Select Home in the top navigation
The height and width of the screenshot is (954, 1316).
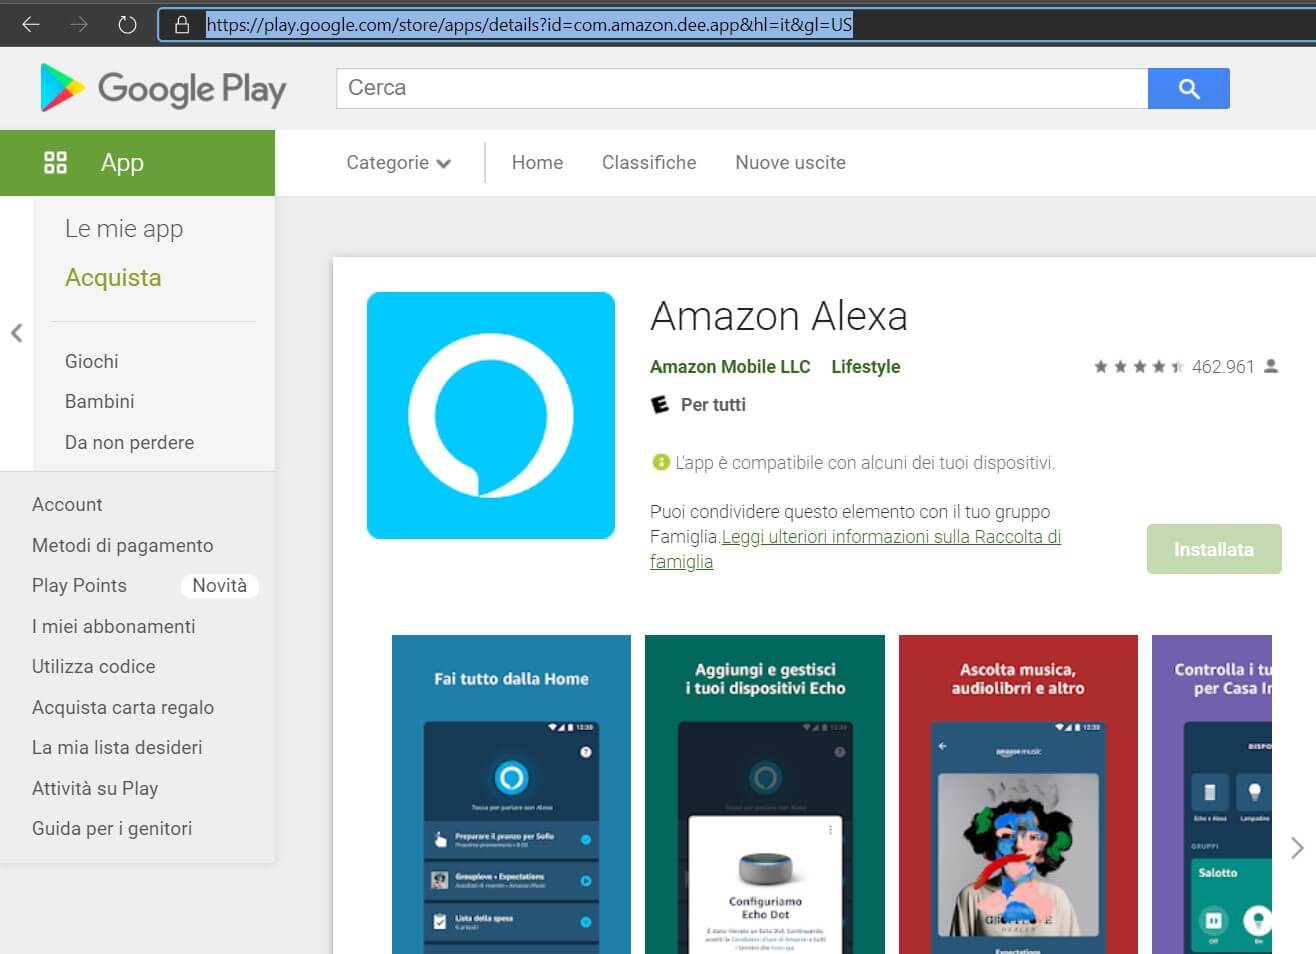[x=537, y=163]
